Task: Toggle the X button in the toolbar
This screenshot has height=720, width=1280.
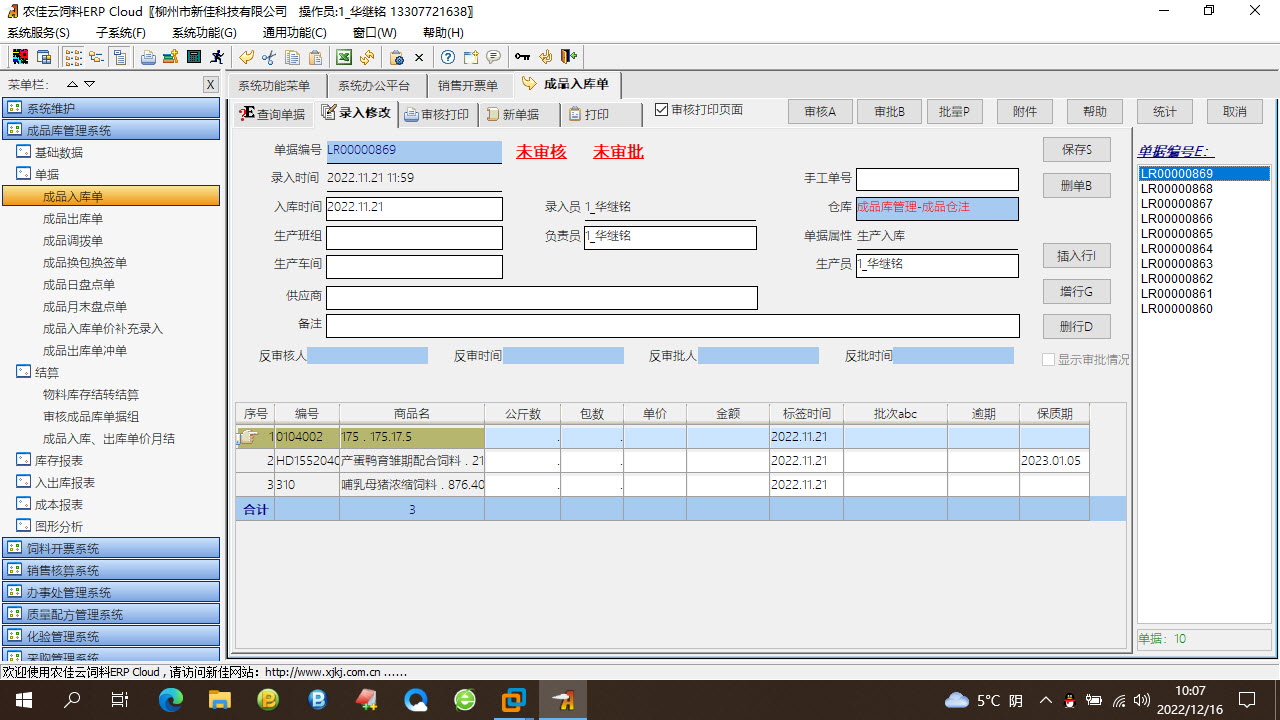Action: (x=419, y=57)
